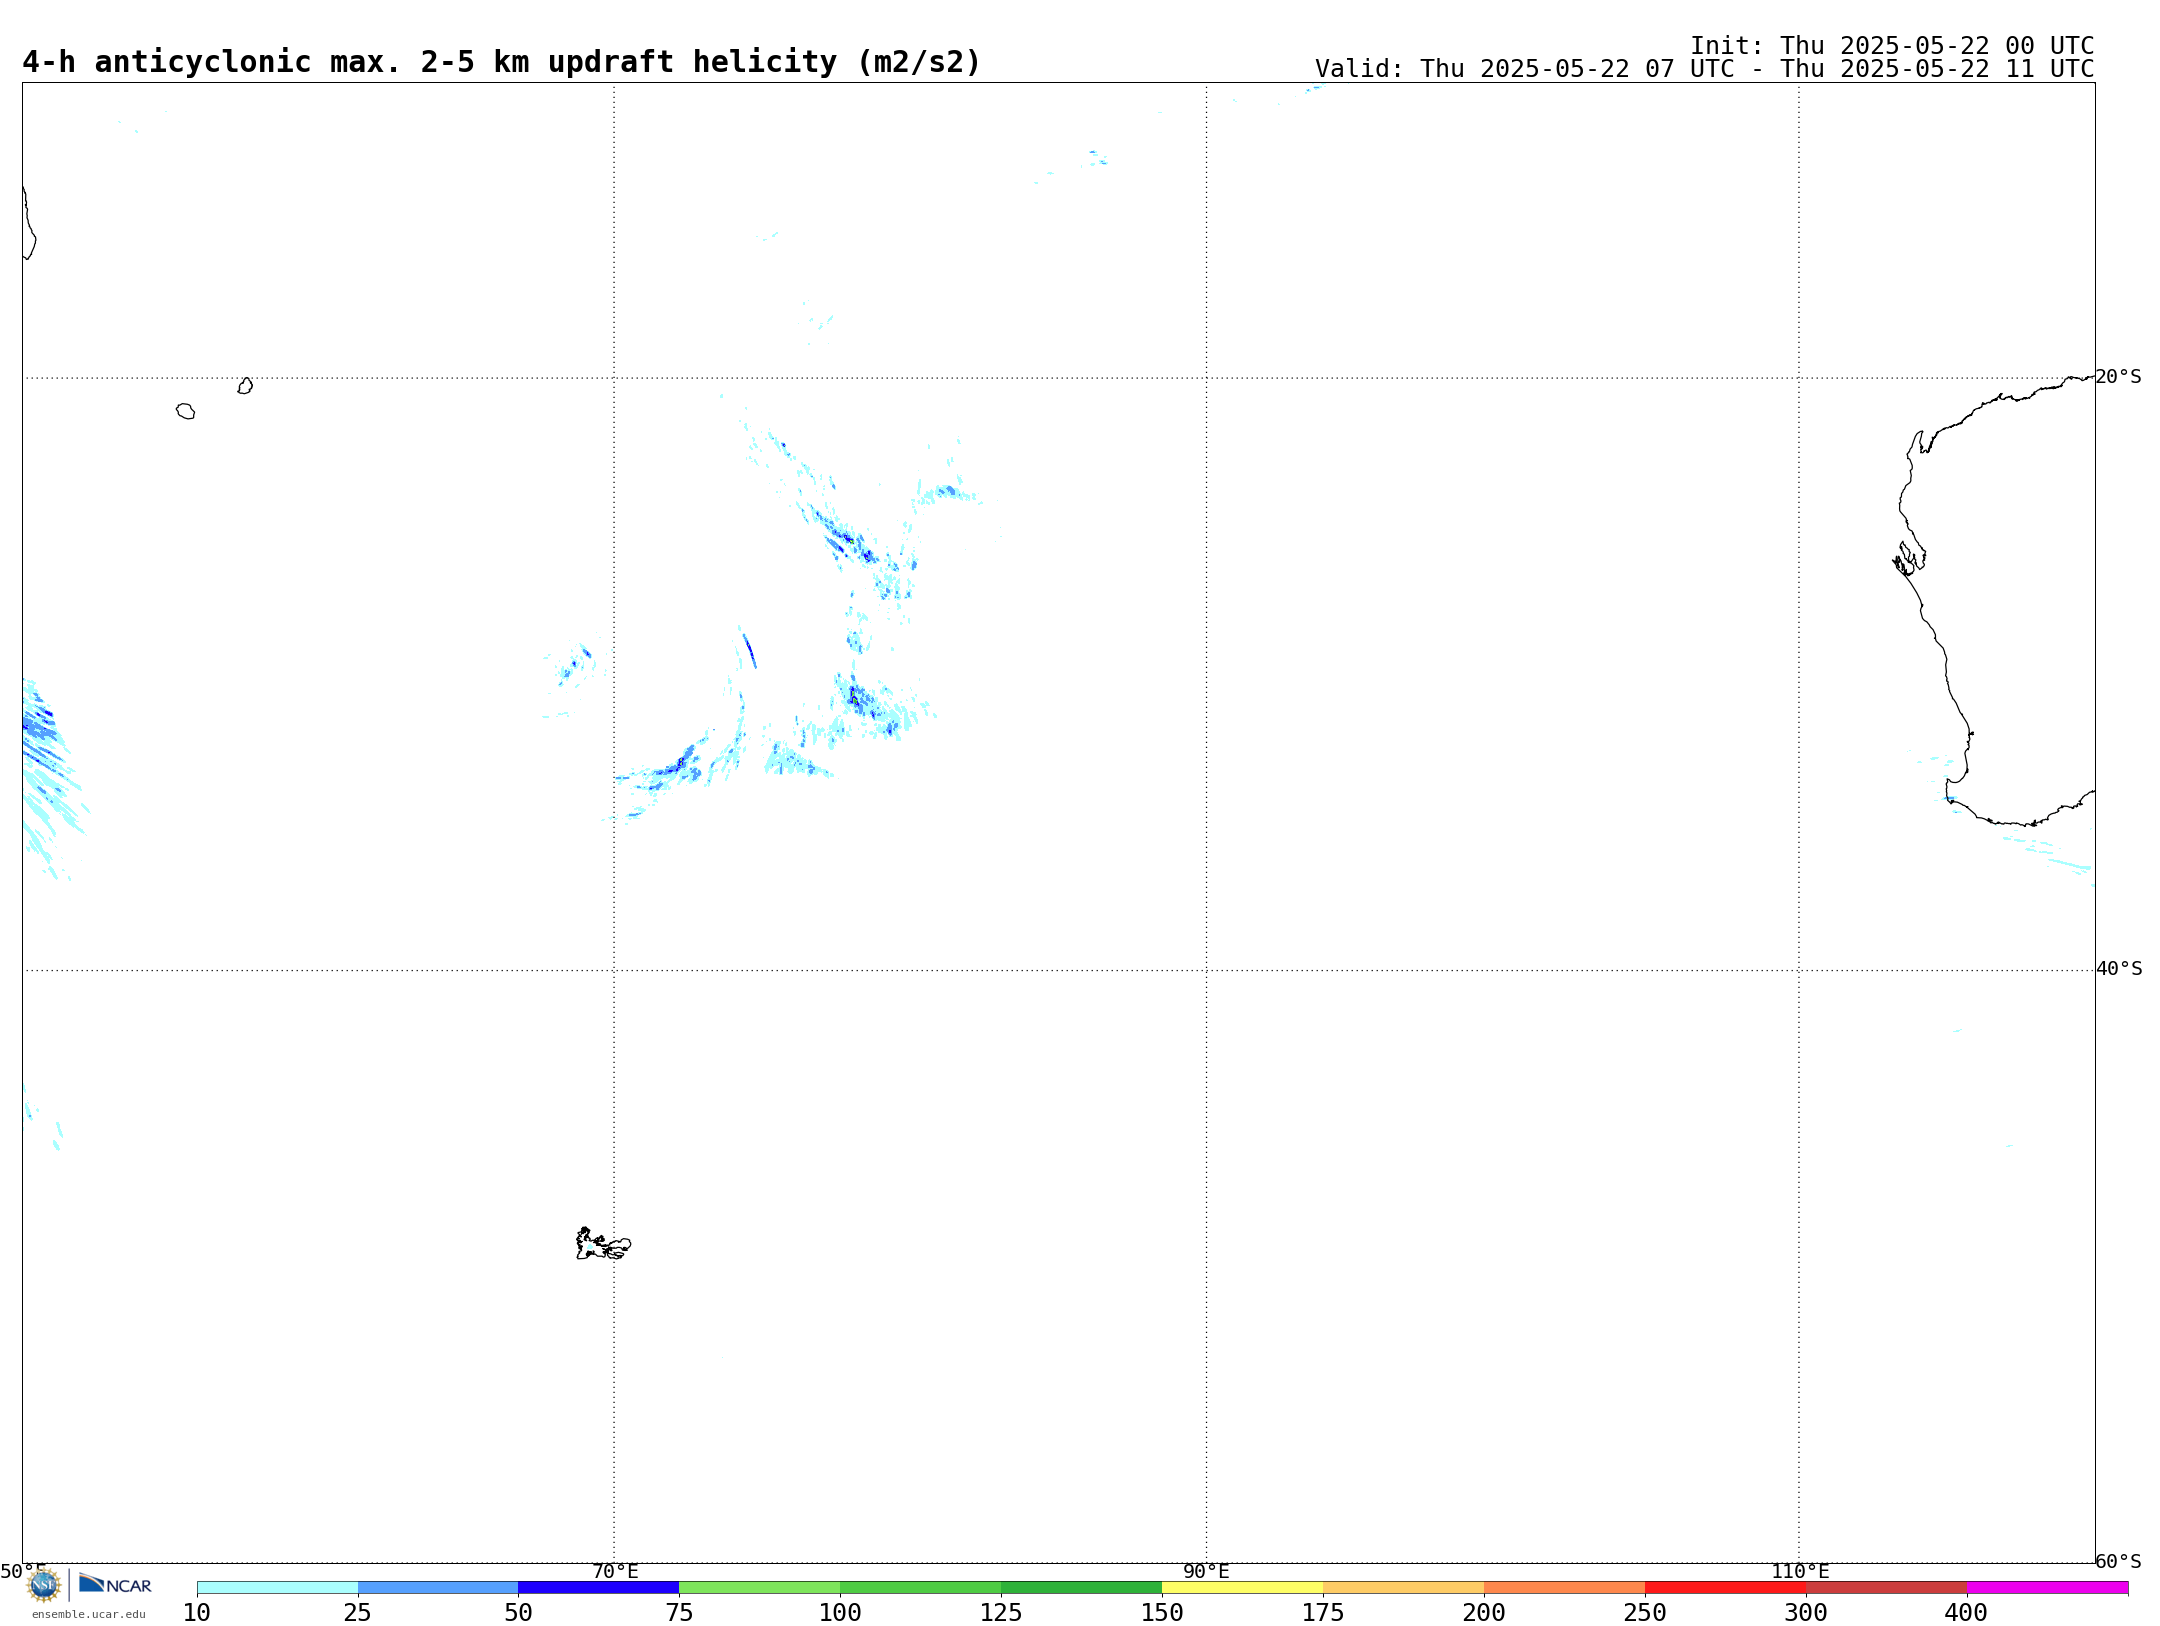Click the colorbar tick label 25
Viewport: 2160px width, 1626px height.
tap(358, 1612)
